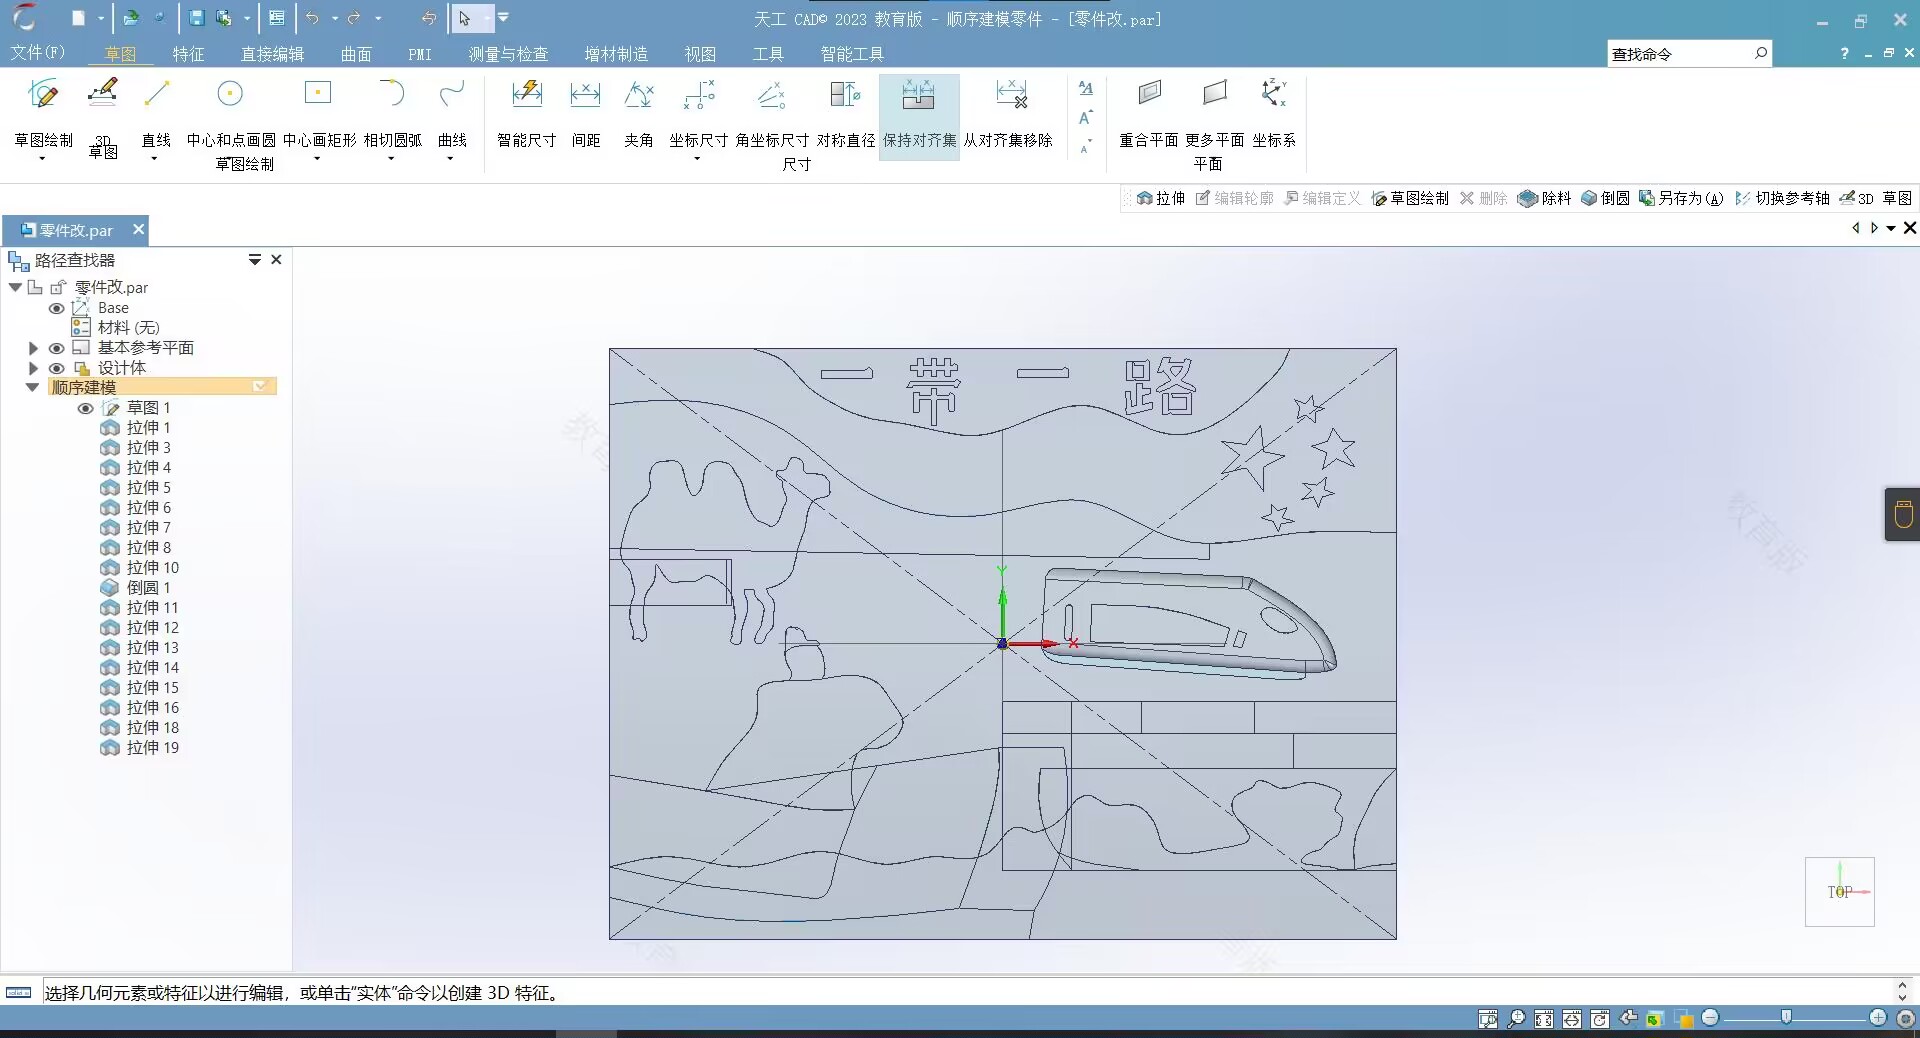Viewport: 1920px width, 1038px height.
Task: Select 倒圆 1 in the feature tree
Action: pyautogui.click(x=136, y=587)
